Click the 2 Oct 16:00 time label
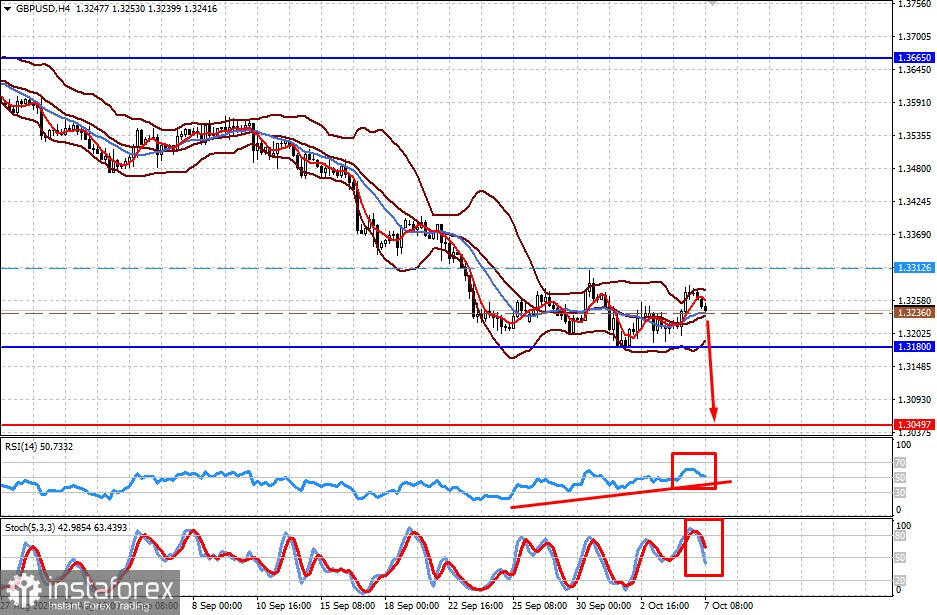 (x=665, y=605)
